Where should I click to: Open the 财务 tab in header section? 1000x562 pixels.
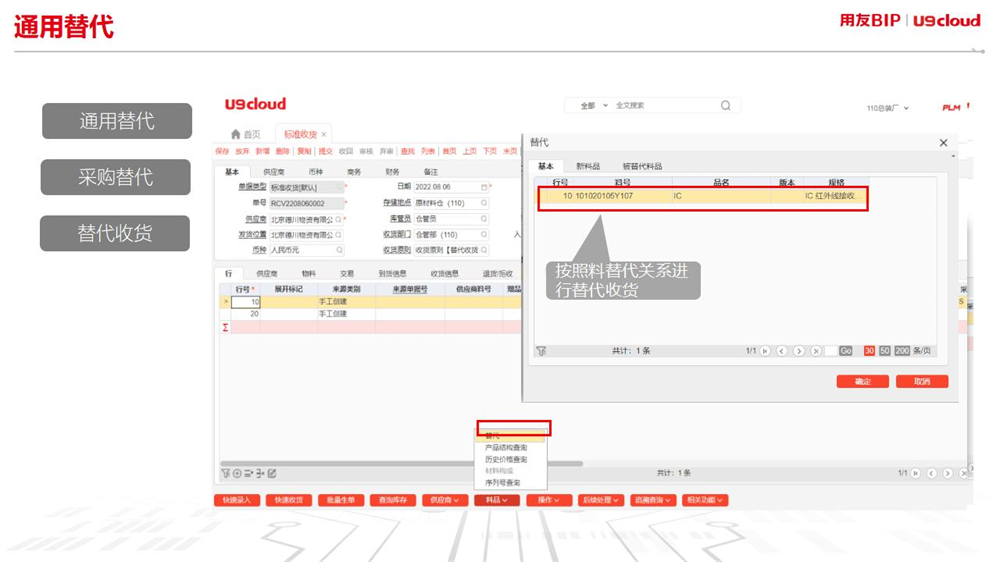392,172
